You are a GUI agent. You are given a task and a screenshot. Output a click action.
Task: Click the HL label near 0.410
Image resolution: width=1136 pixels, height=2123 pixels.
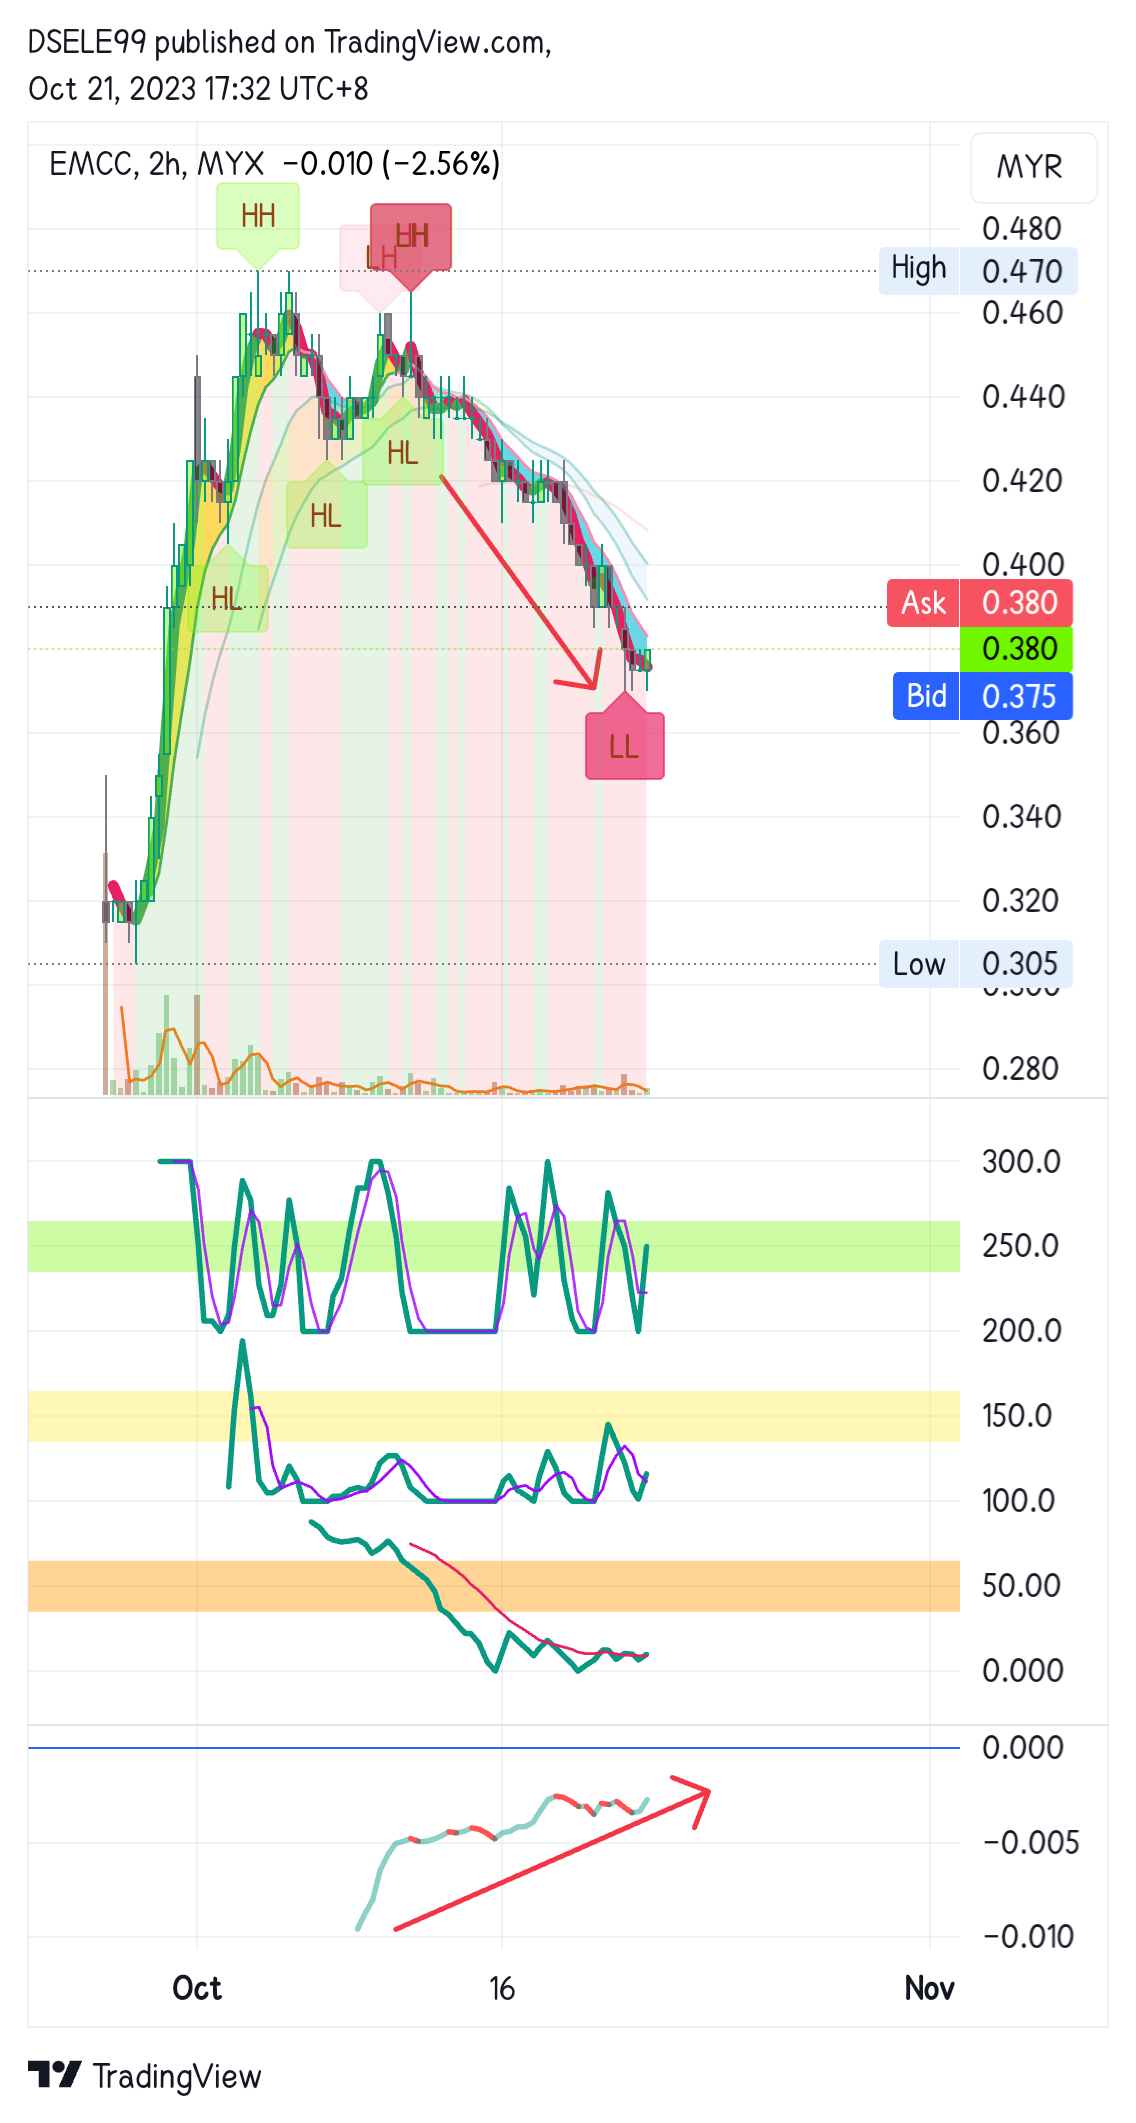coord(326,515)
